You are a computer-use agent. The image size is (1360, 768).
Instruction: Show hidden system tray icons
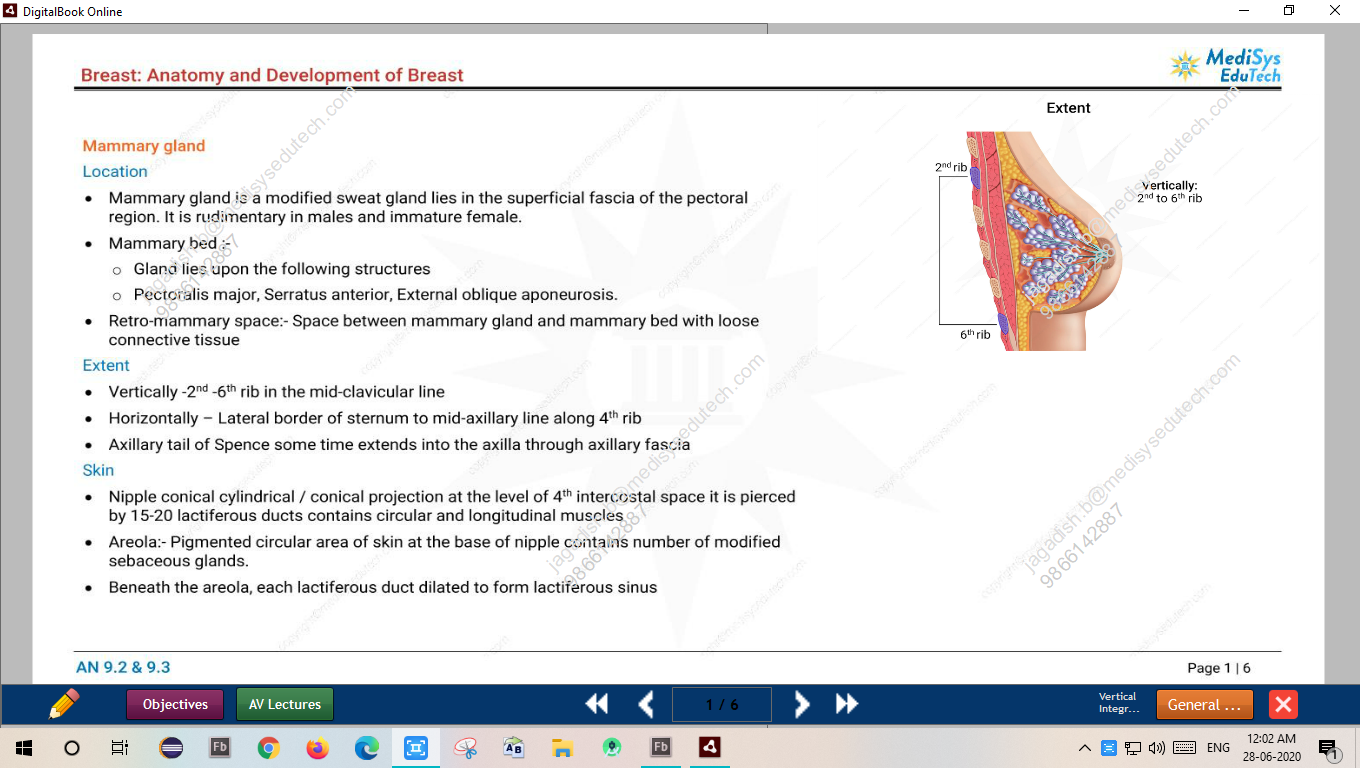pos(1085,748)
